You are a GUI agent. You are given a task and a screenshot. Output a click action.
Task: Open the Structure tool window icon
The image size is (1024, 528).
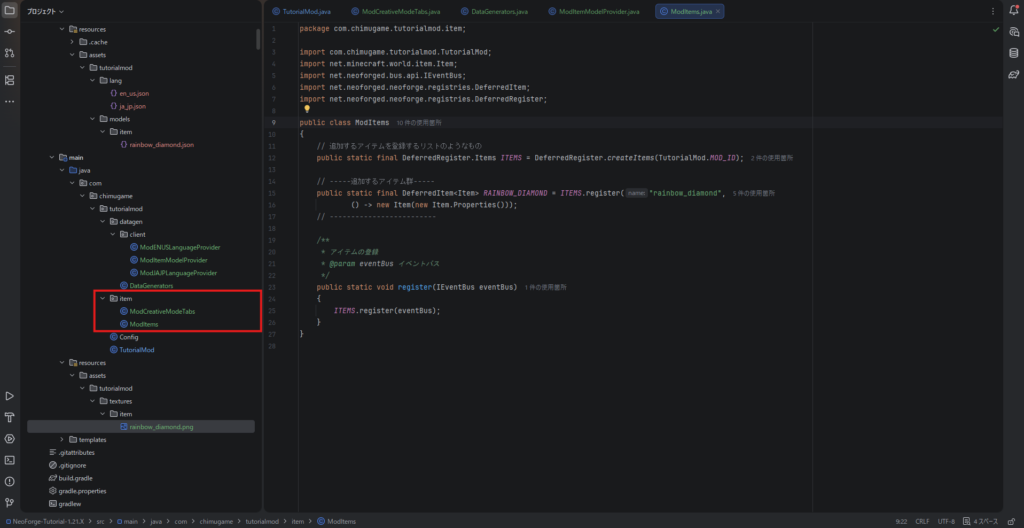point(9,79)
